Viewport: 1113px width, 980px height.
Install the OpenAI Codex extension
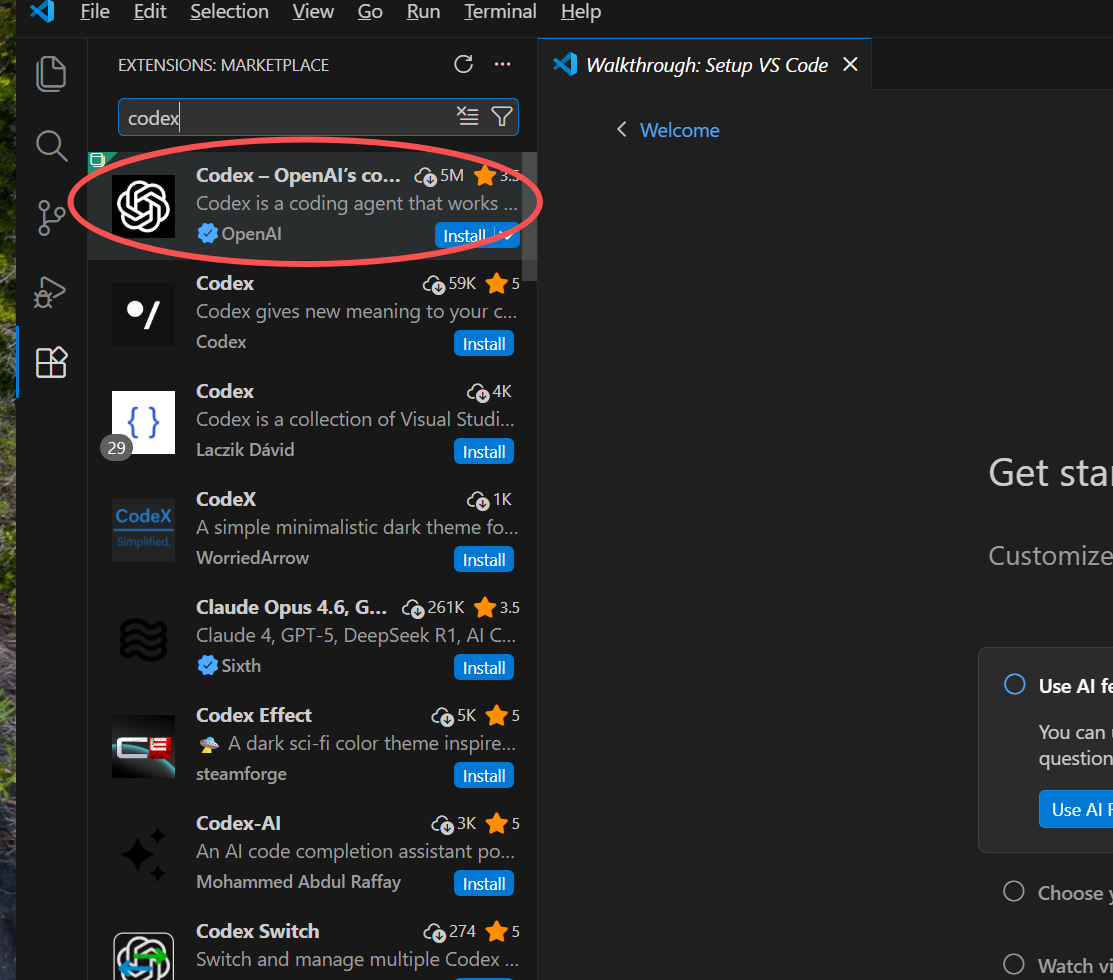464,236
